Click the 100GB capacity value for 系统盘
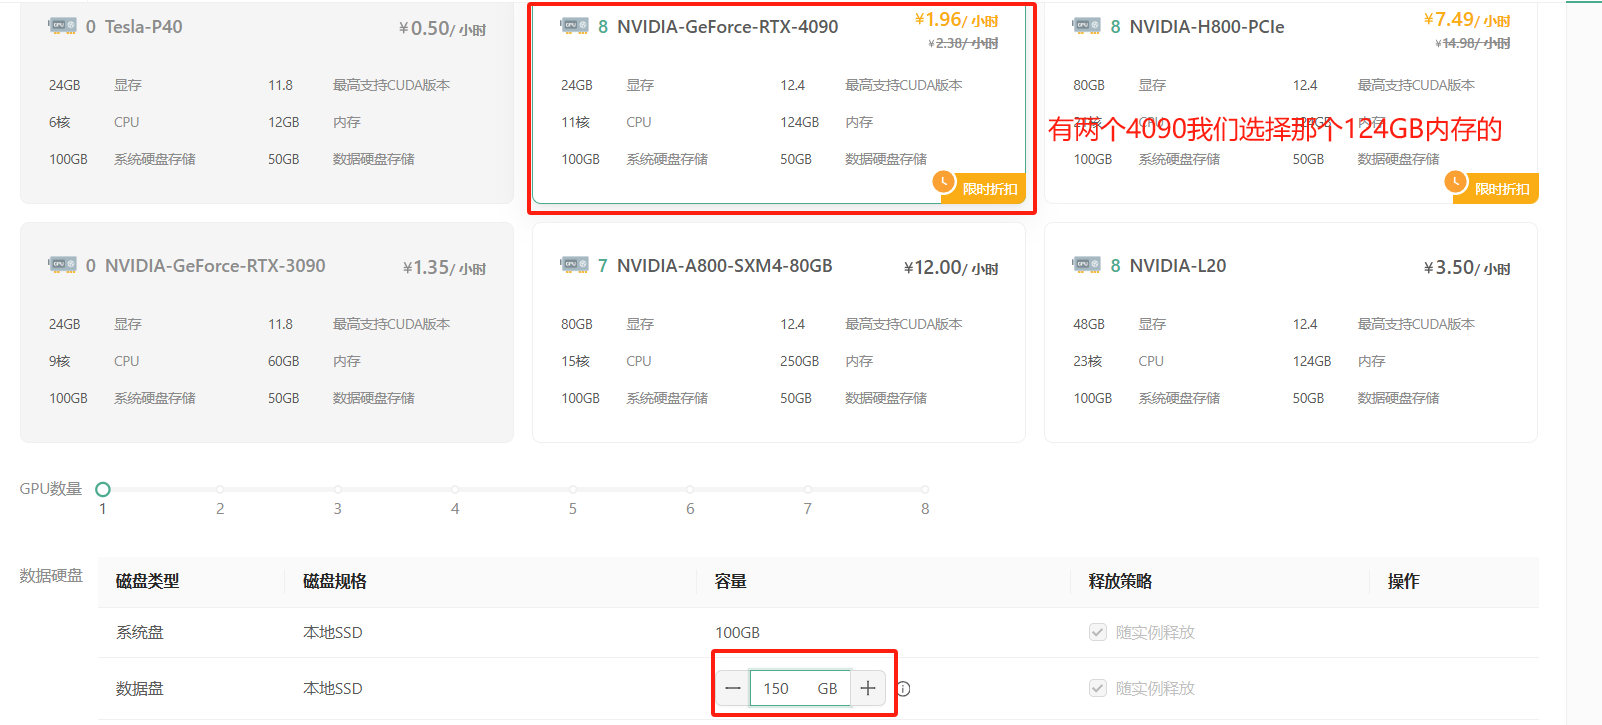 [737, 632]
